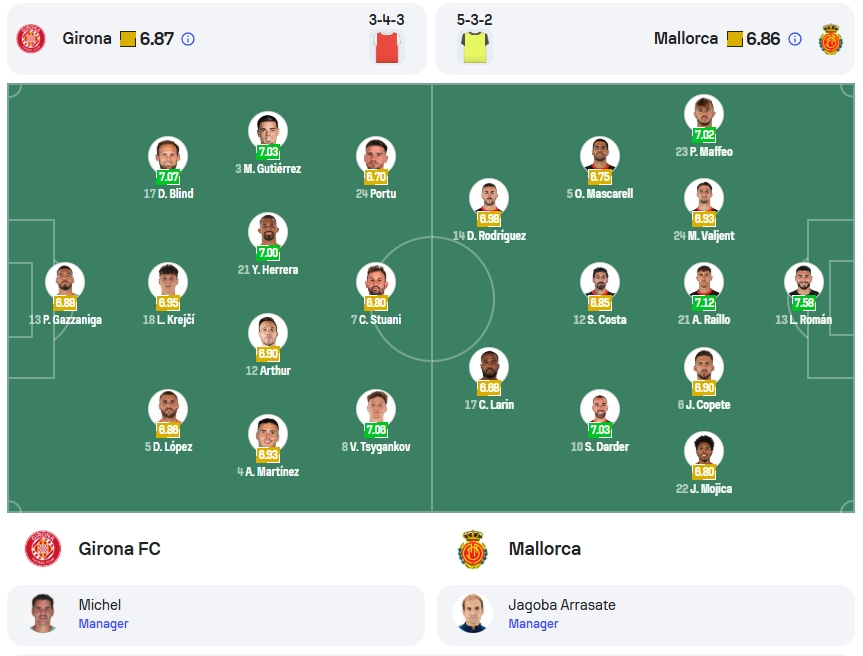Open L. Román's goalkeeper avatar
The height and width of the screenshot is (656, 863).
point(804,282)
